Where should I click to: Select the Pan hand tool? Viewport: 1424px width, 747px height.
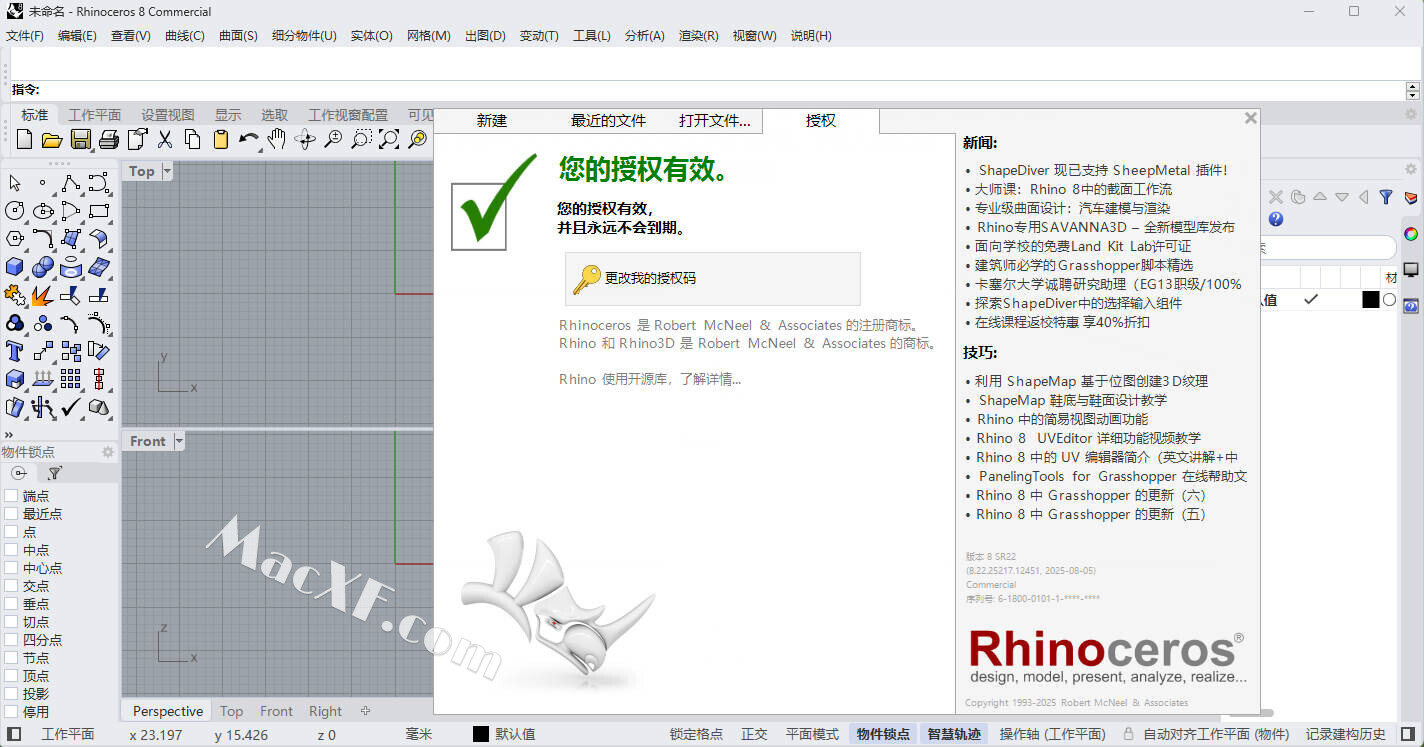coord(277,139)
